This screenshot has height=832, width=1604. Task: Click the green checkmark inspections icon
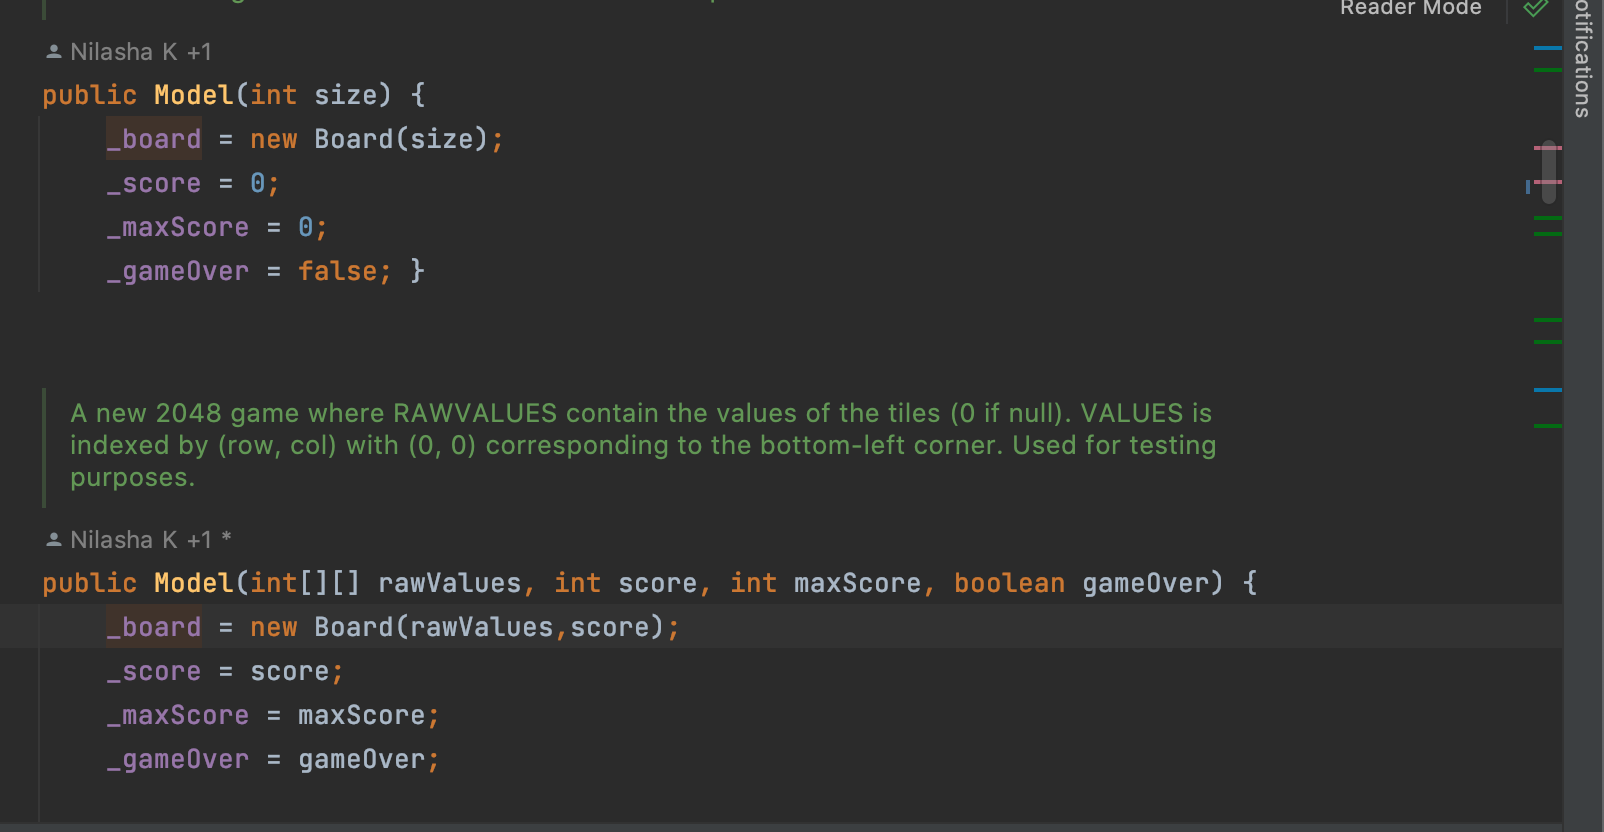pos(1535,9)
